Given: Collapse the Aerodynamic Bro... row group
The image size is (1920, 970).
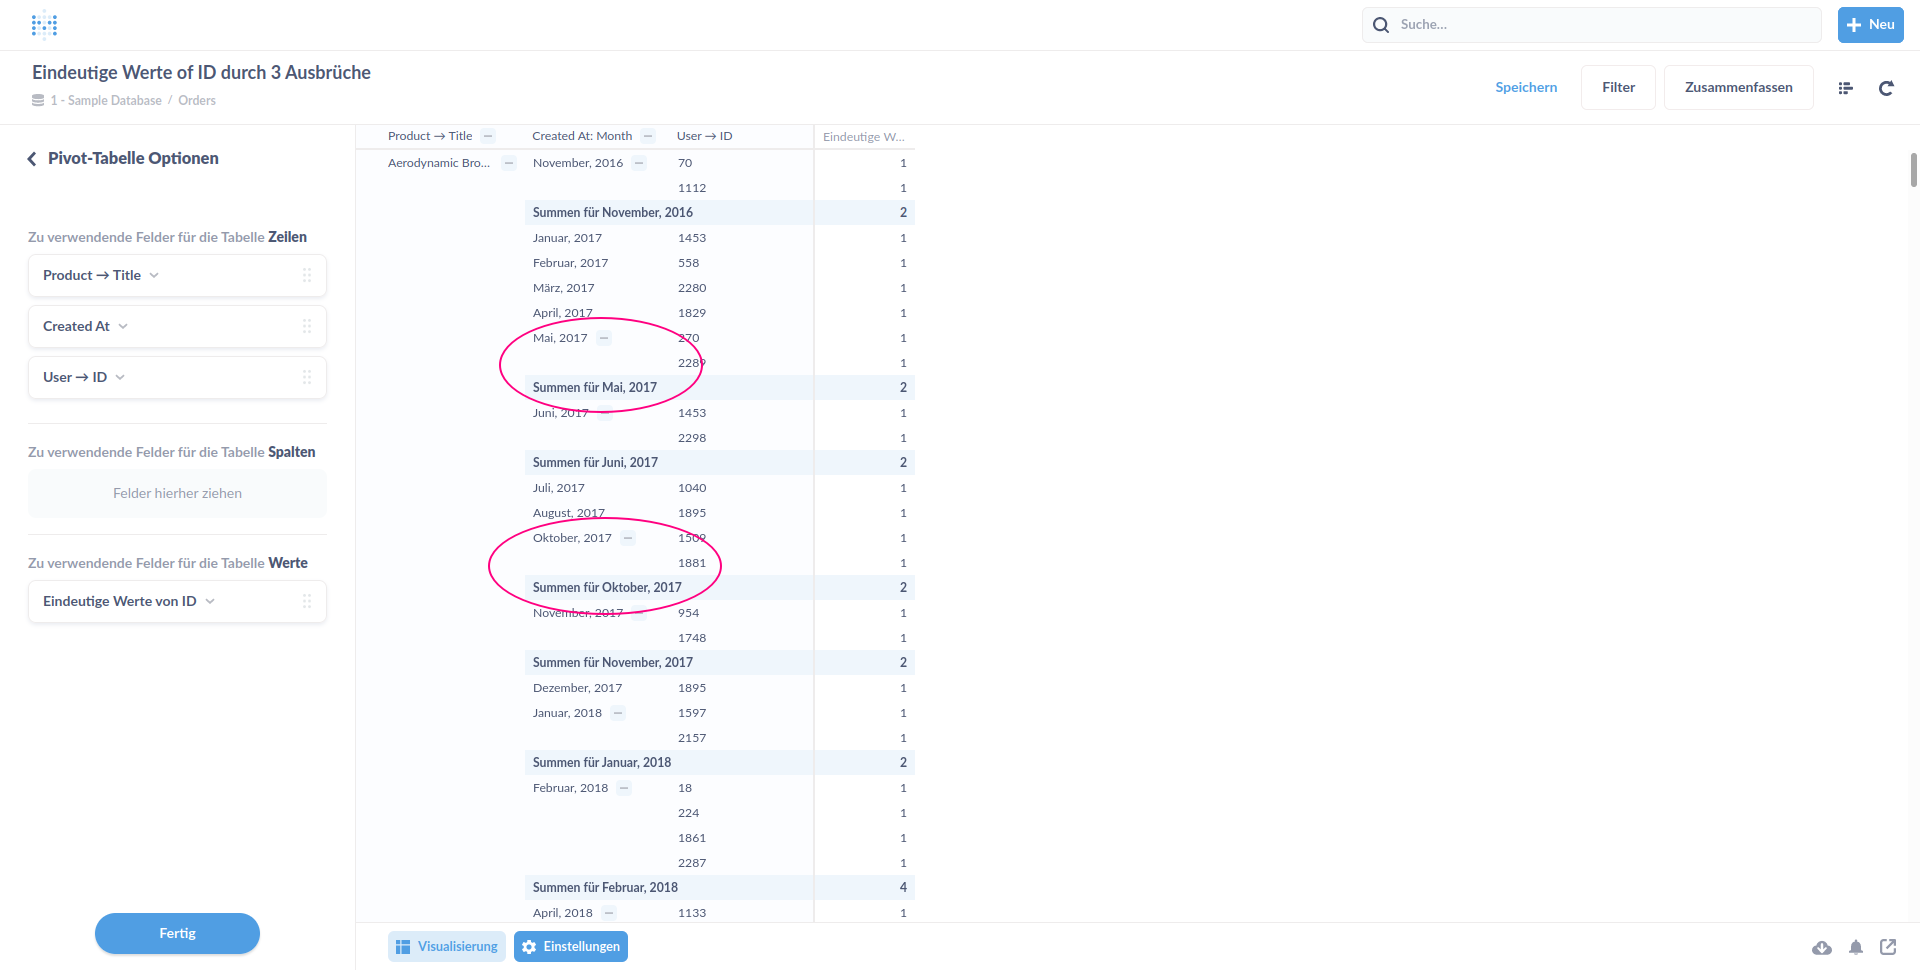Looking at the screenshot, I should coord(508,163).
